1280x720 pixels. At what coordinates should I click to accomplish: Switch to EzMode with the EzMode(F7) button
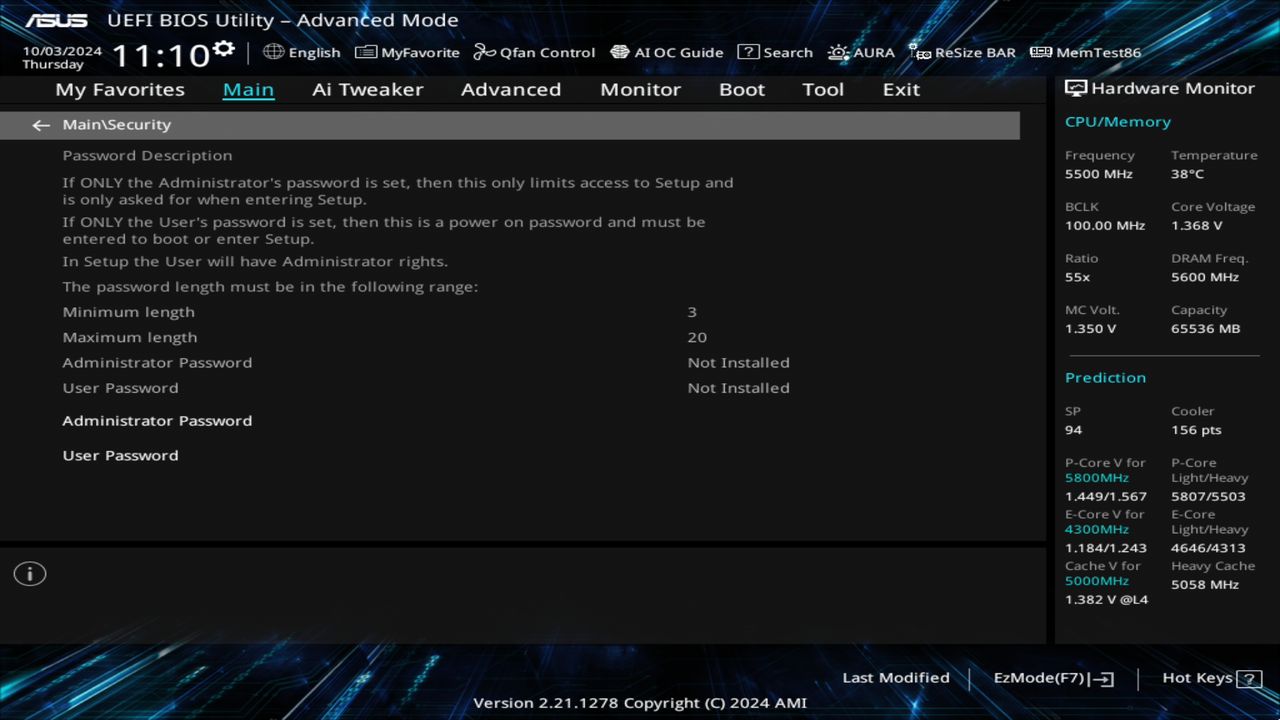point(1052,677)
